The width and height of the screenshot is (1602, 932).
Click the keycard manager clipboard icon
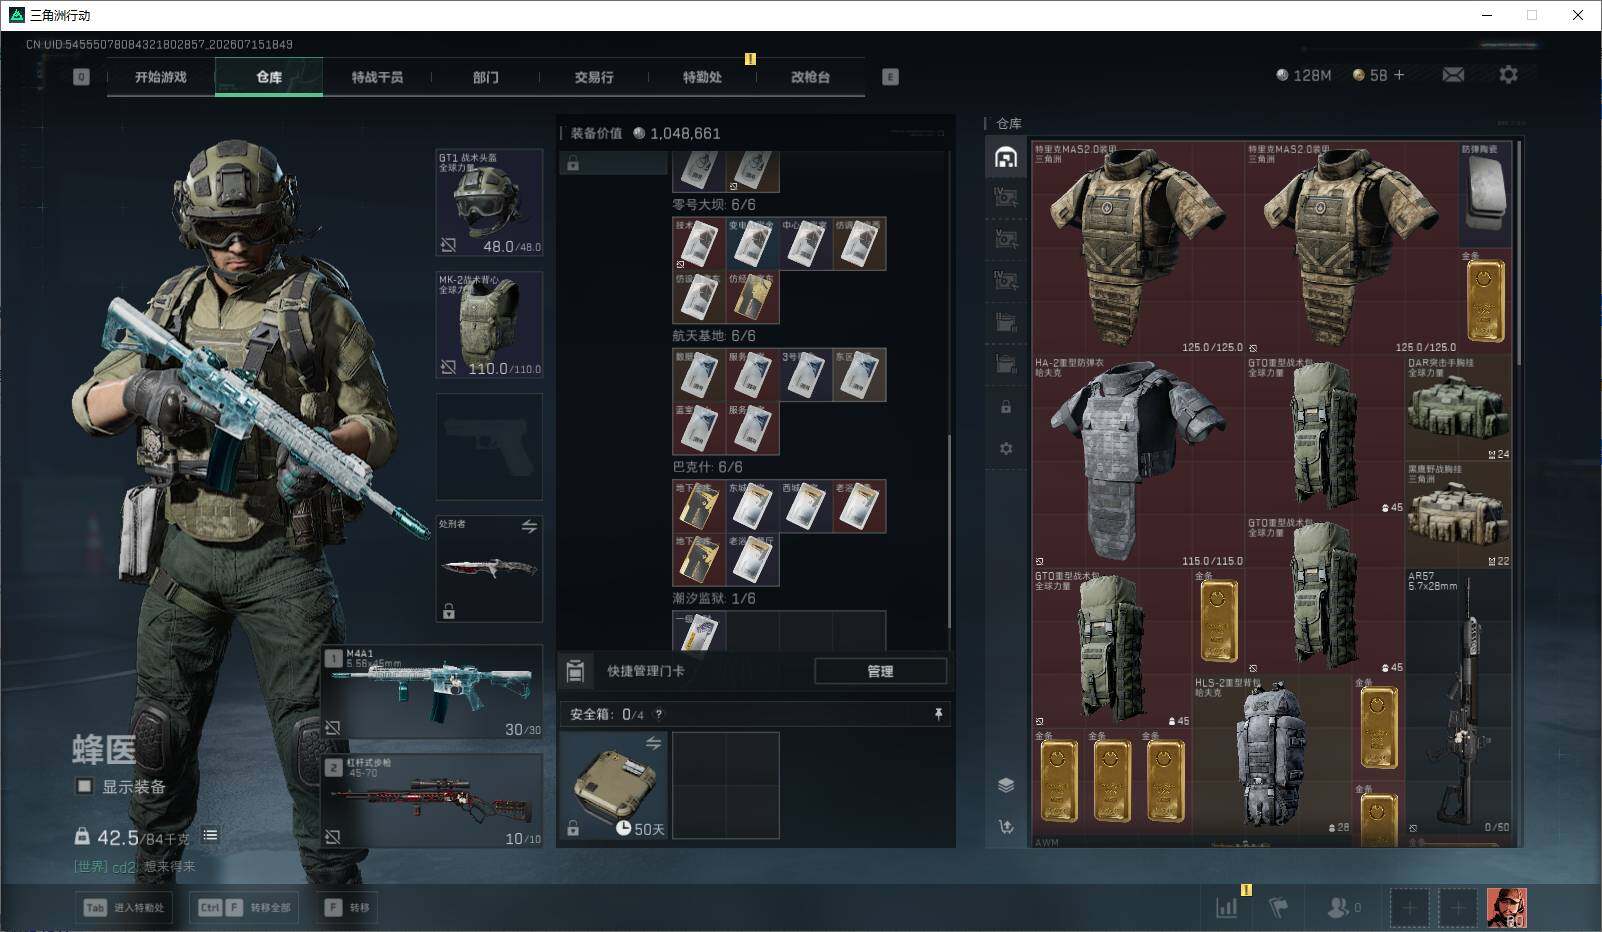click(x=575, y=671)
